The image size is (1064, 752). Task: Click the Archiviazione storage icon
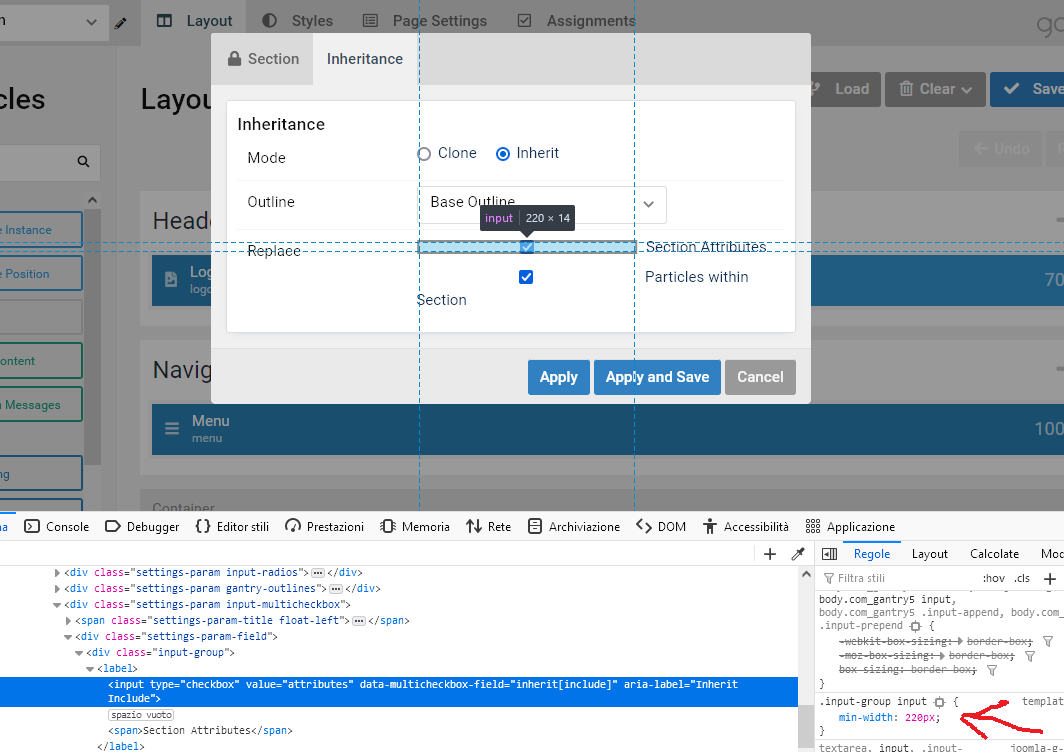(x=535, y=527)
